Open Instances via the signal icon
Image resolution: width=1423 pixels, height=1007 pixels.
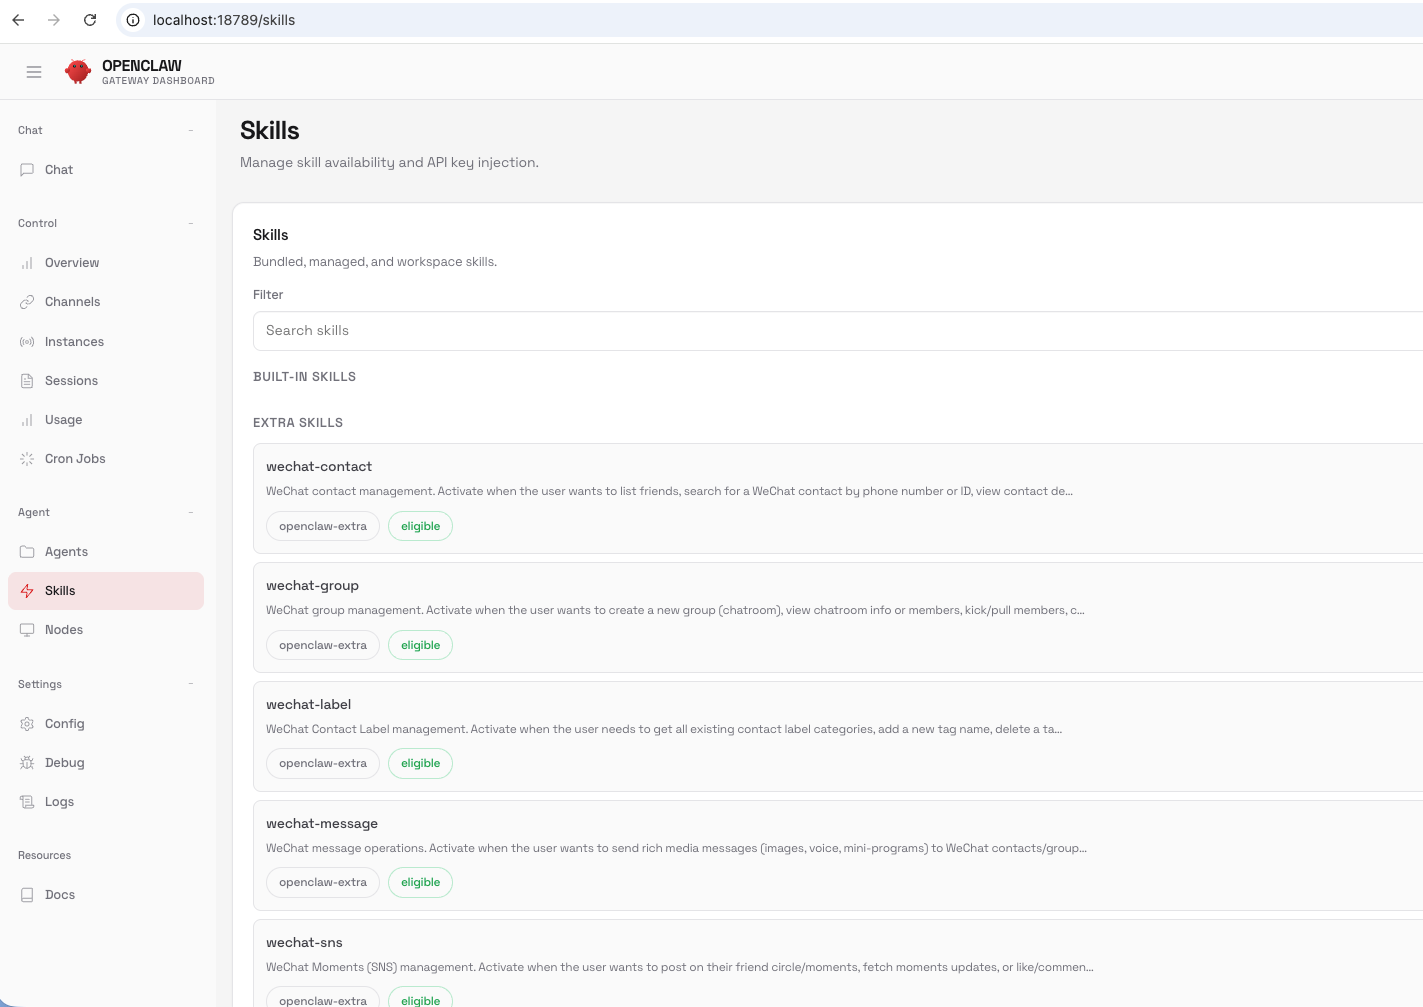tap(27, 341)
